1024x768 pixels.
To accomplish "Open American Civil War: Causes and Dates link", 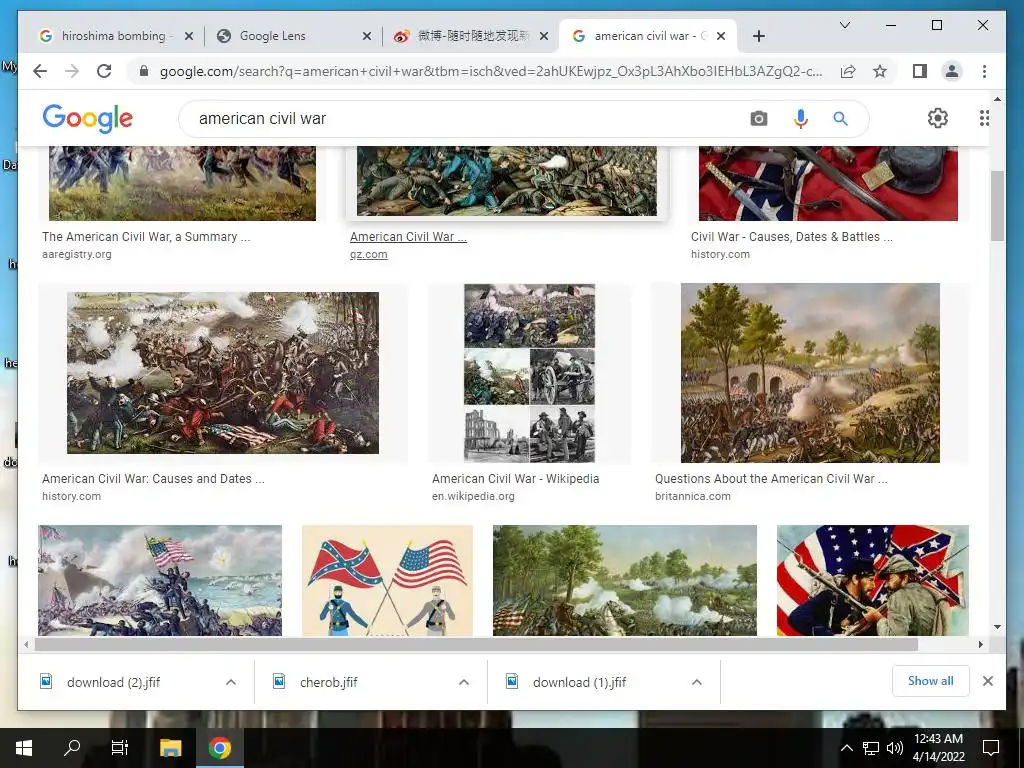I will (153, 479).
